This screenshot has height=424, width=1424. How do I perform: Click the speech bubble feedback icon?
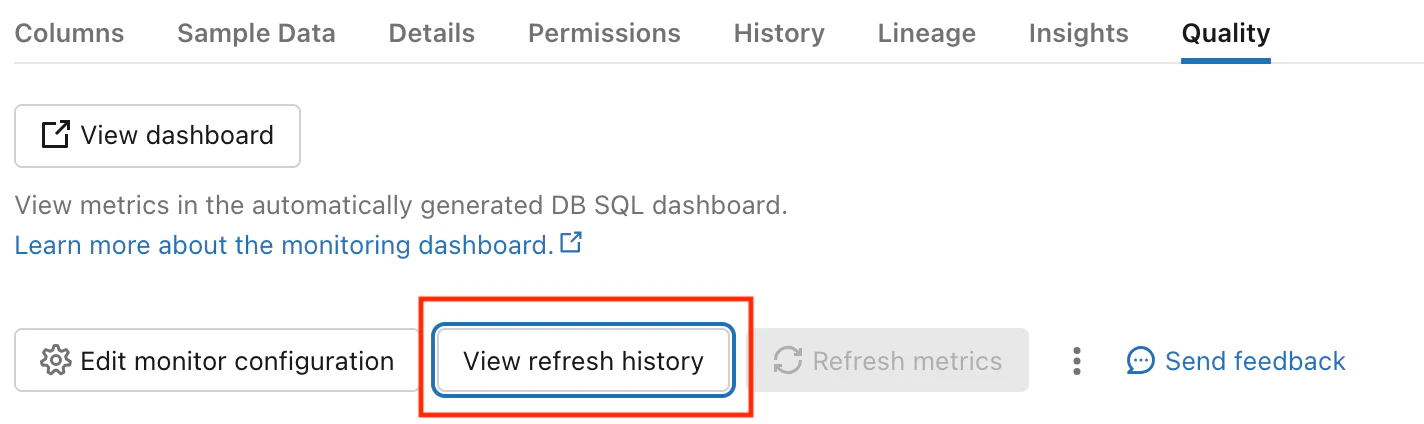click(x=1141, y=361)
